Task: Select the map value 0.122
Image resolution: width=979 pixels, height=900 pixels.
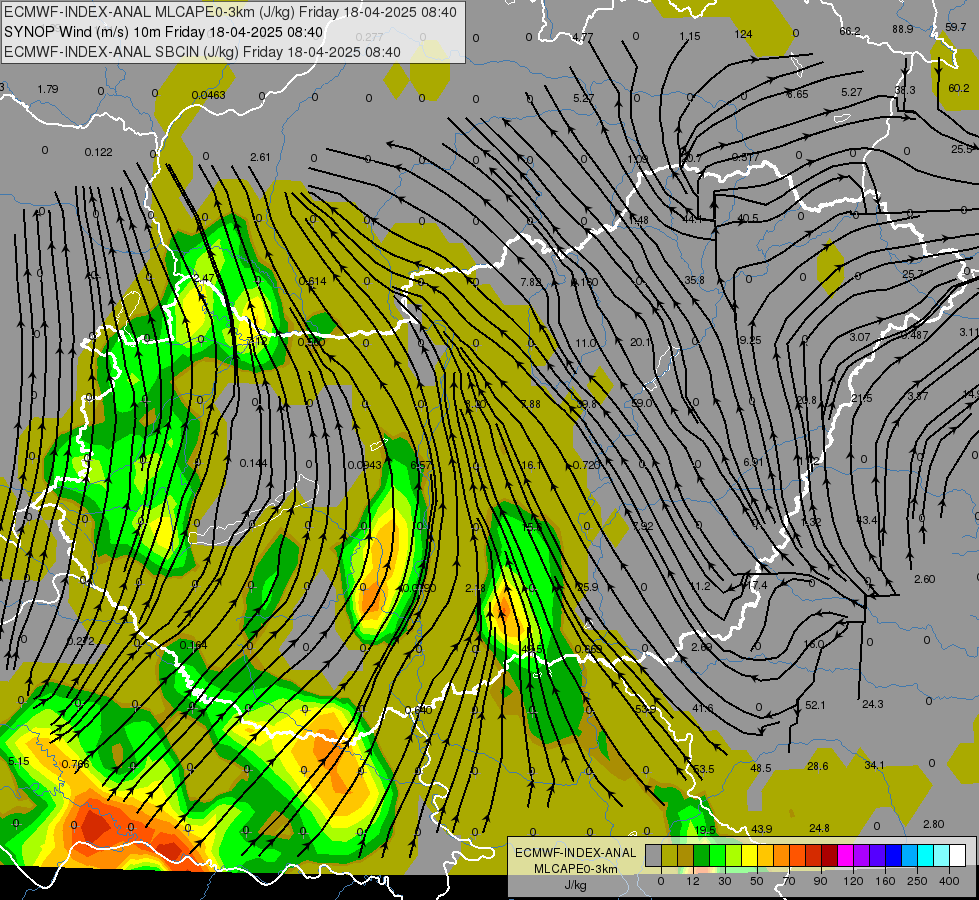Action: 99,152
